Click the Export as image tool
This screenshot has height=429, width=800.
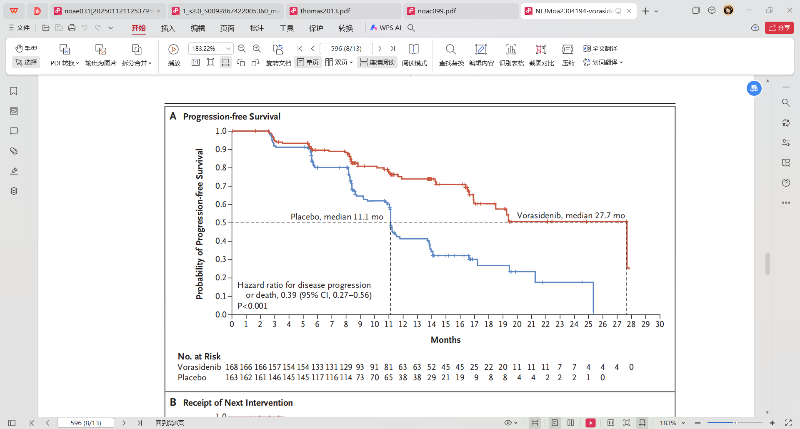tap(101, 55)
